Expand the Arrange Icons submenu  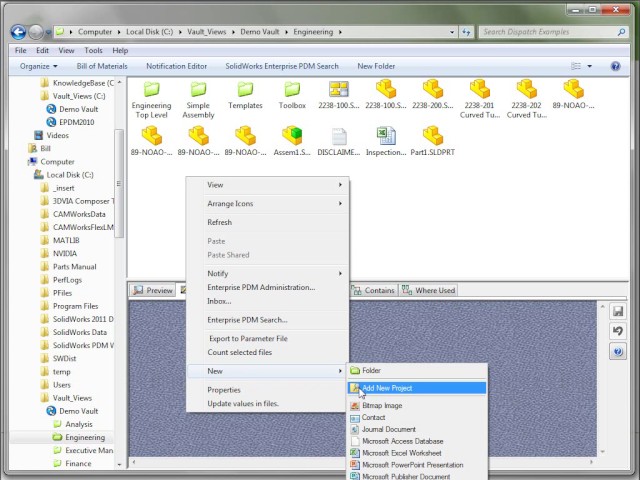pos(268,204)
